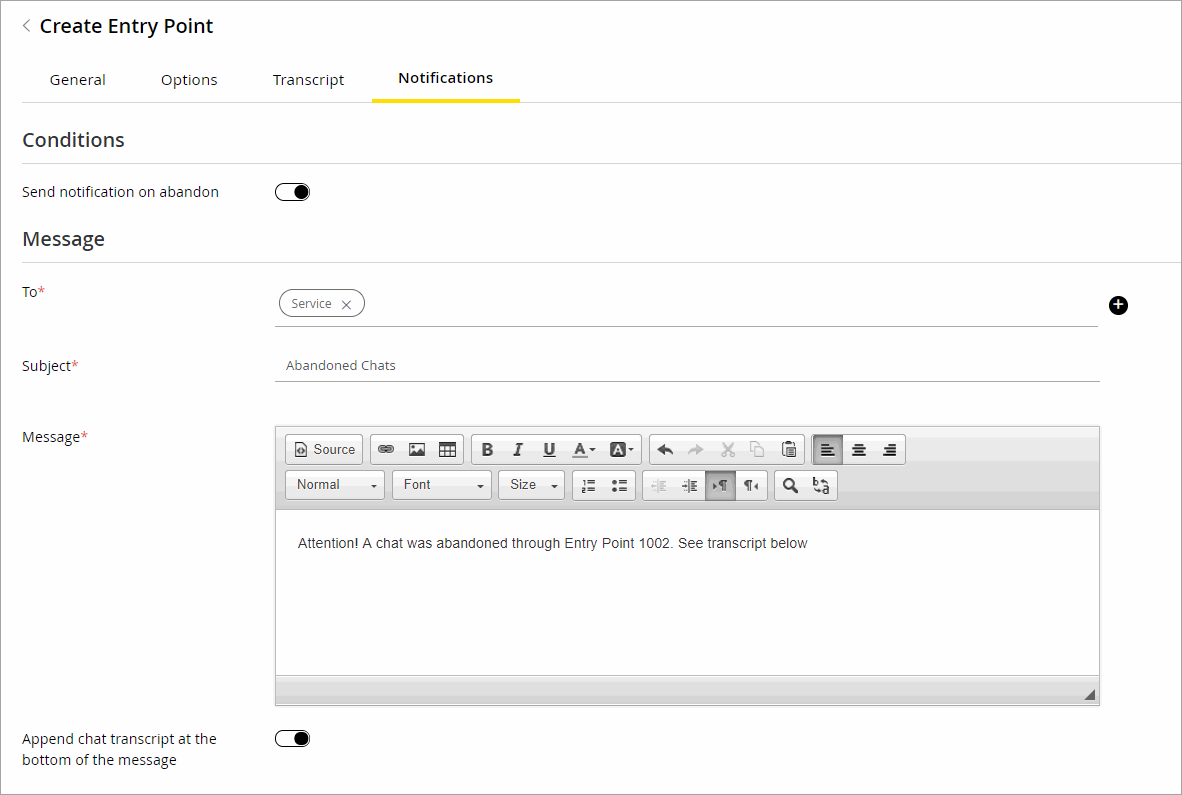Remove the Service recipient chip

pos(346,304)
